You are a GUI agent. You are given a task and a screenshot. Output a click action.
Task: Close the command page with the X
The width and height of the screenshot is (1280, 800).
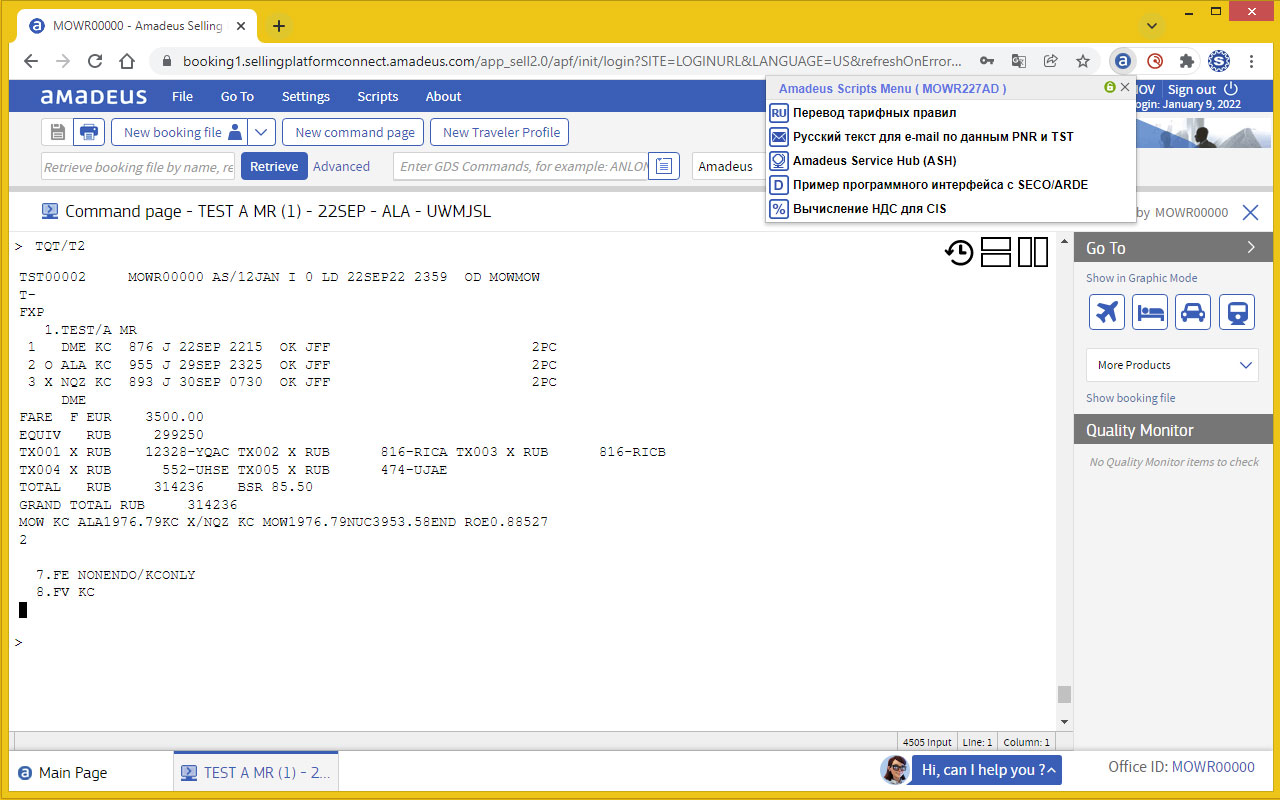tap(1250, 212)
